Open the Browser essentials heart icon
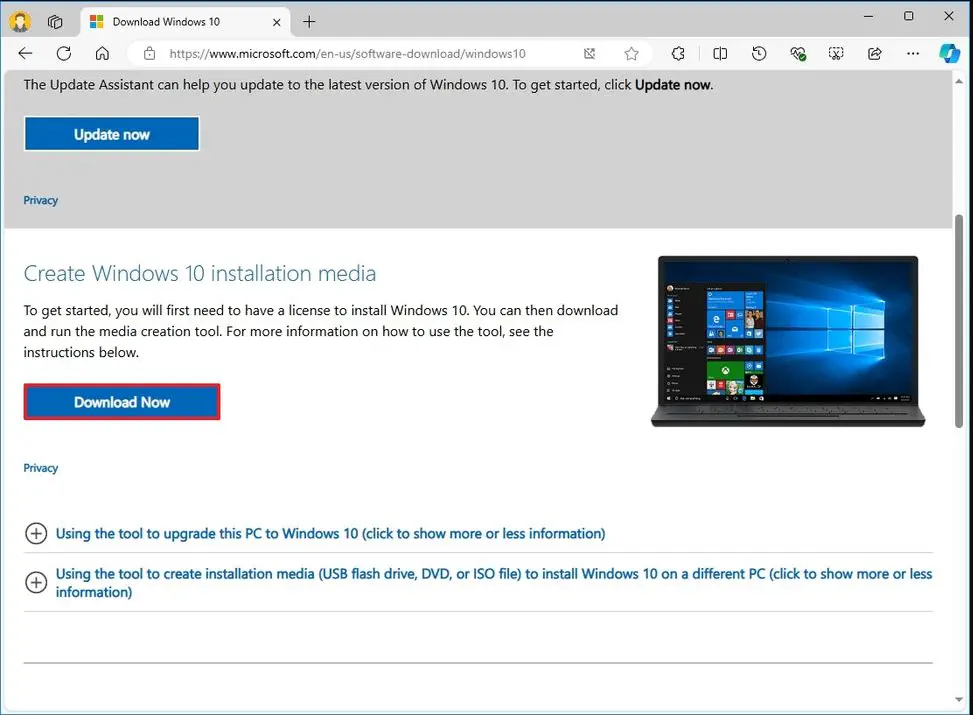The height and width of the screenshot is (715, 973). (798, 53)
